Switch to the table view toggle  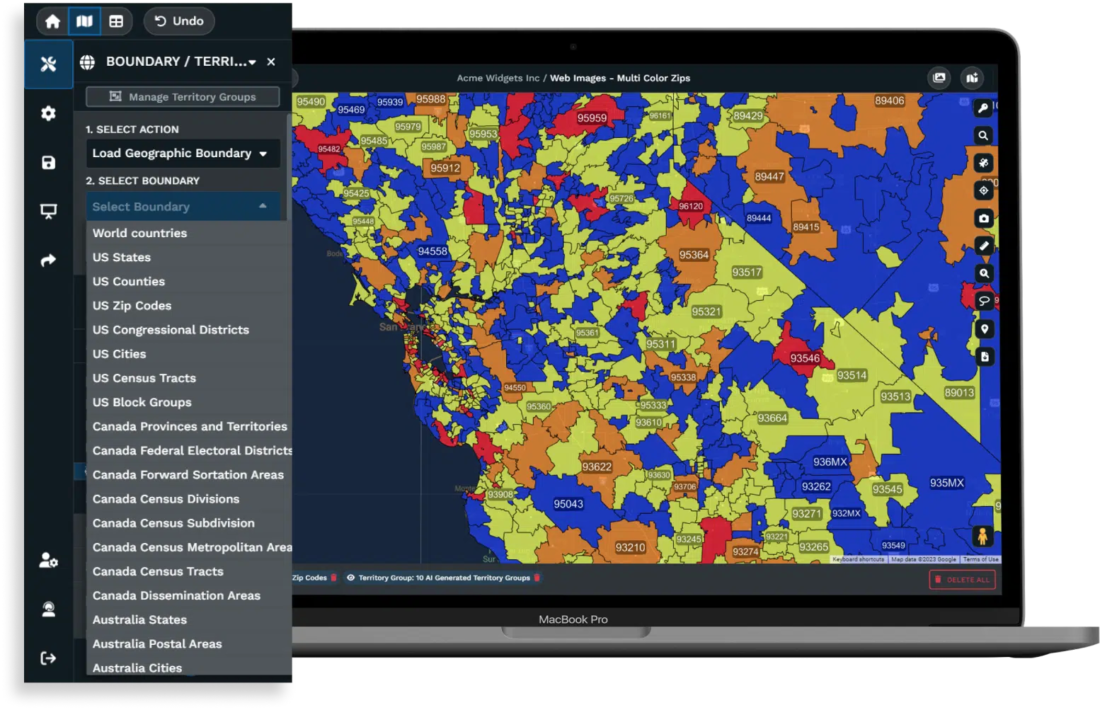[116, 21]
